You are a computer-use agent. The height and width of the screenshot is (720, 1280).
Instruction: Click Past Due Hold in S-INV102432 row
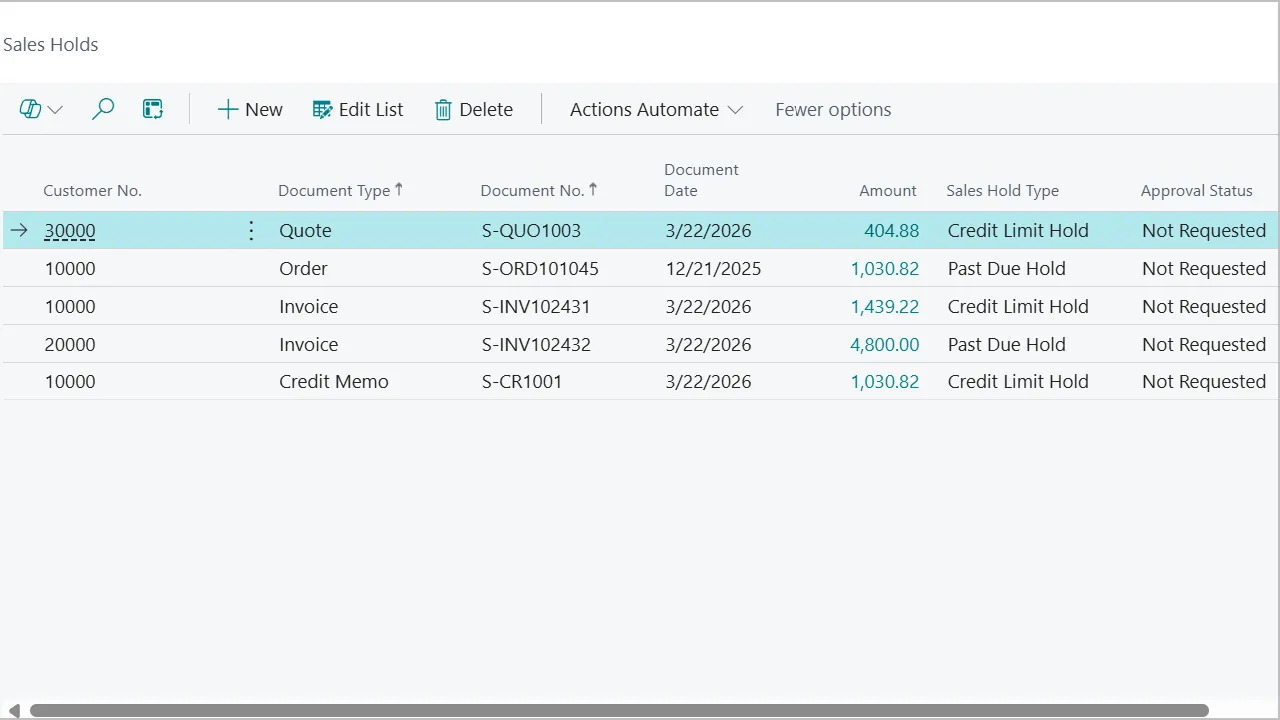coord(1007,345)
